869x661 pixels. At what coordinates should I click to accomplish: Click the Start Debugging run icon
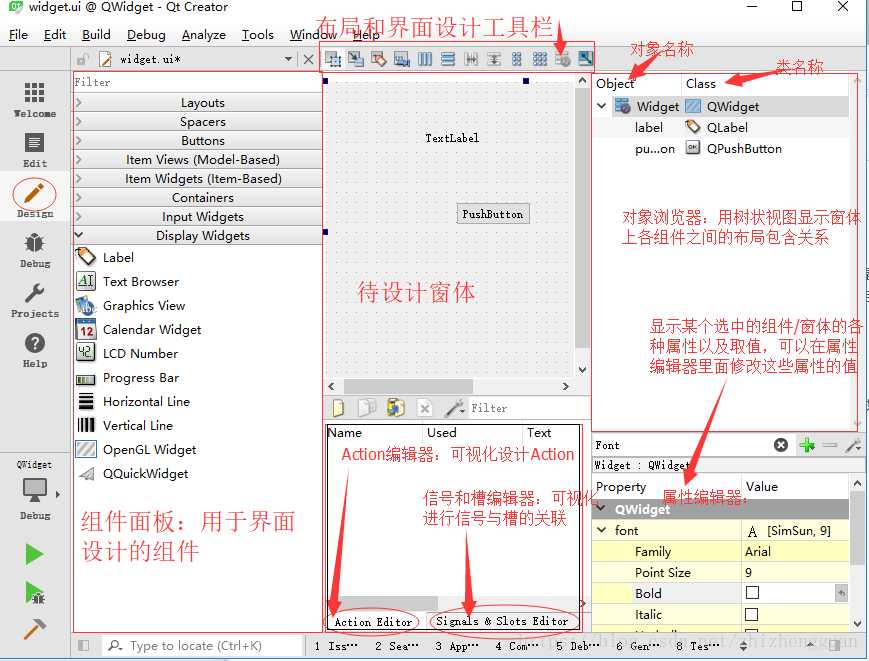(35, 593)
